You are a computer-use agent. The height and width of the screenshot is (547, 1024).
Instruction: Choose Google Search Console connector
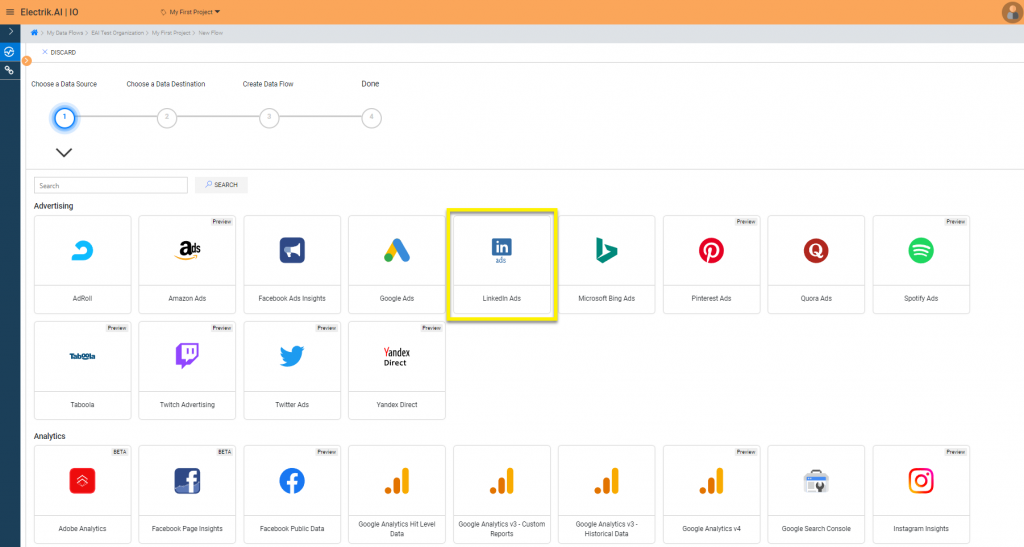(816, 495)
